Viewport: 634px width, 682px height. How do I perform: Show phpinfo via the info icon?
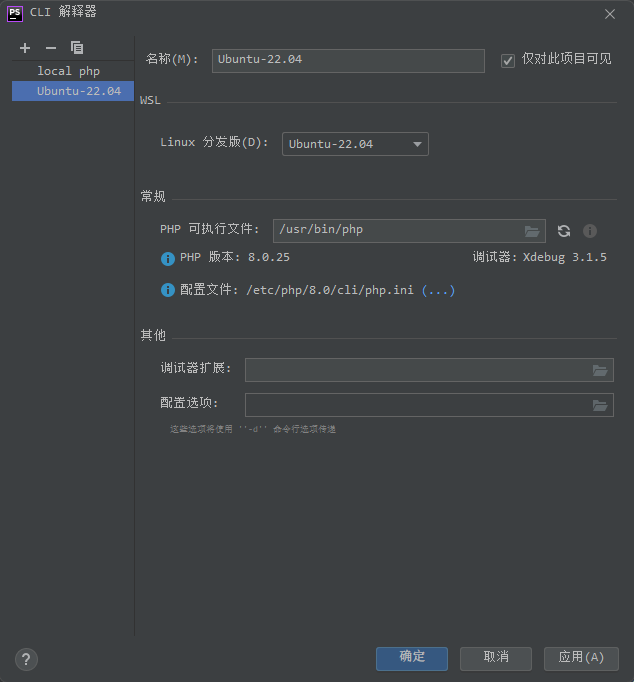(590, 231)
